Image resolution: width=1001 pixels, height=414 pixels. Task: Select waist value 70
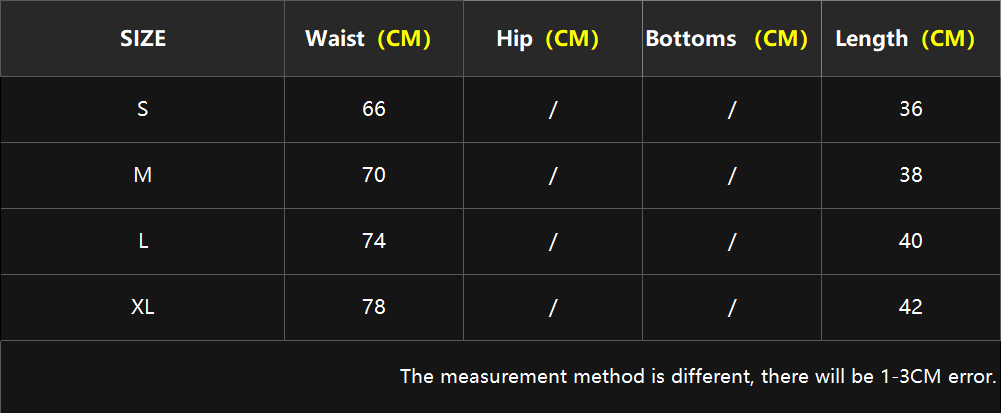click(x=374, y=175)
